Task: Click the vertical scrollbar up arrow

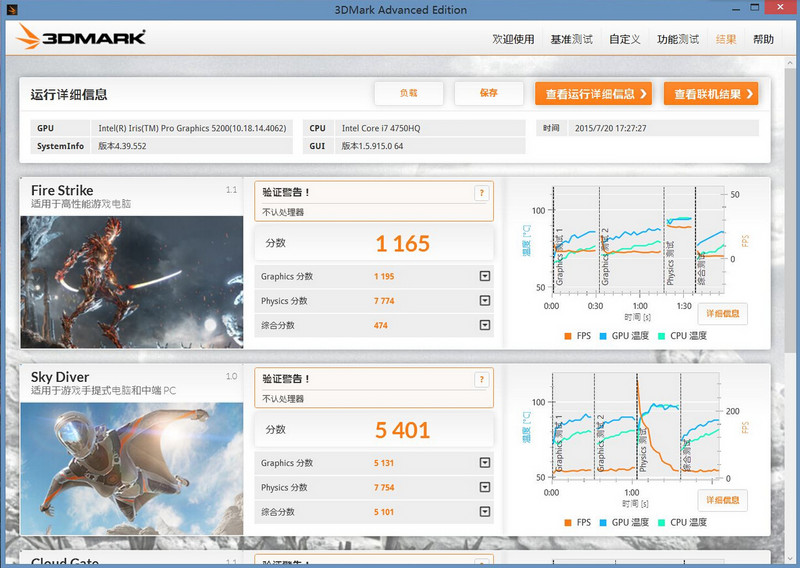Action: 790,63
